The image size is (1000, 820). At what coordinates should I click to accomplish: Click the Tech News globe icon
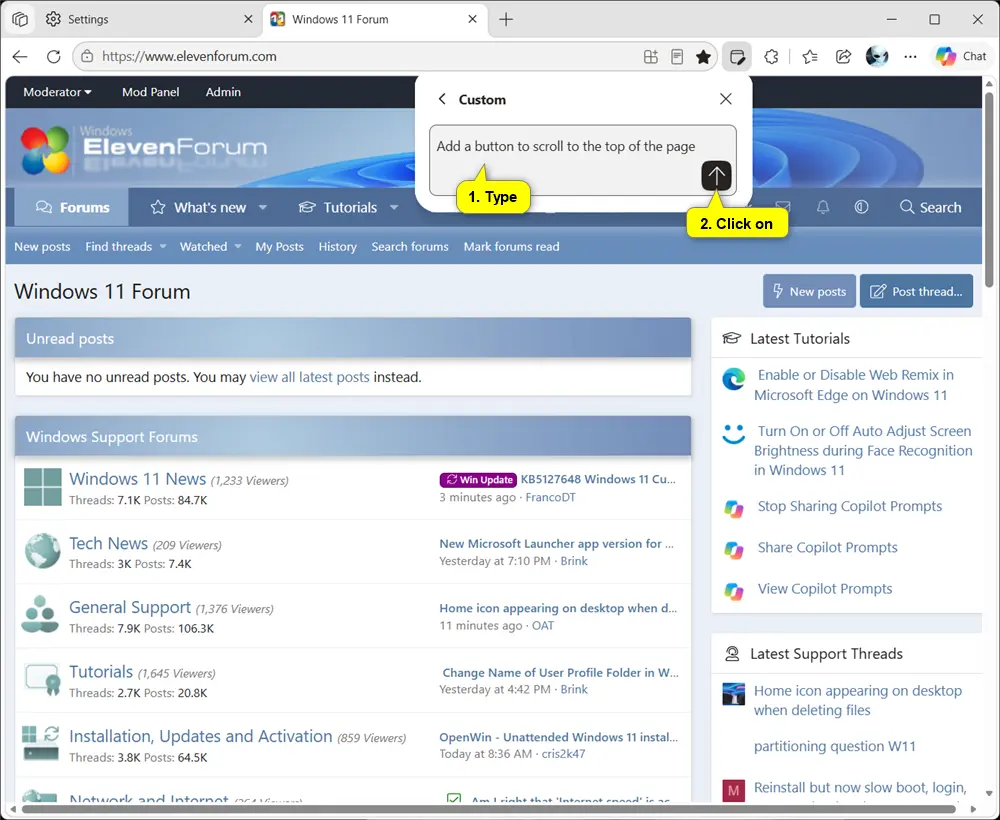(x=43, y=551)
